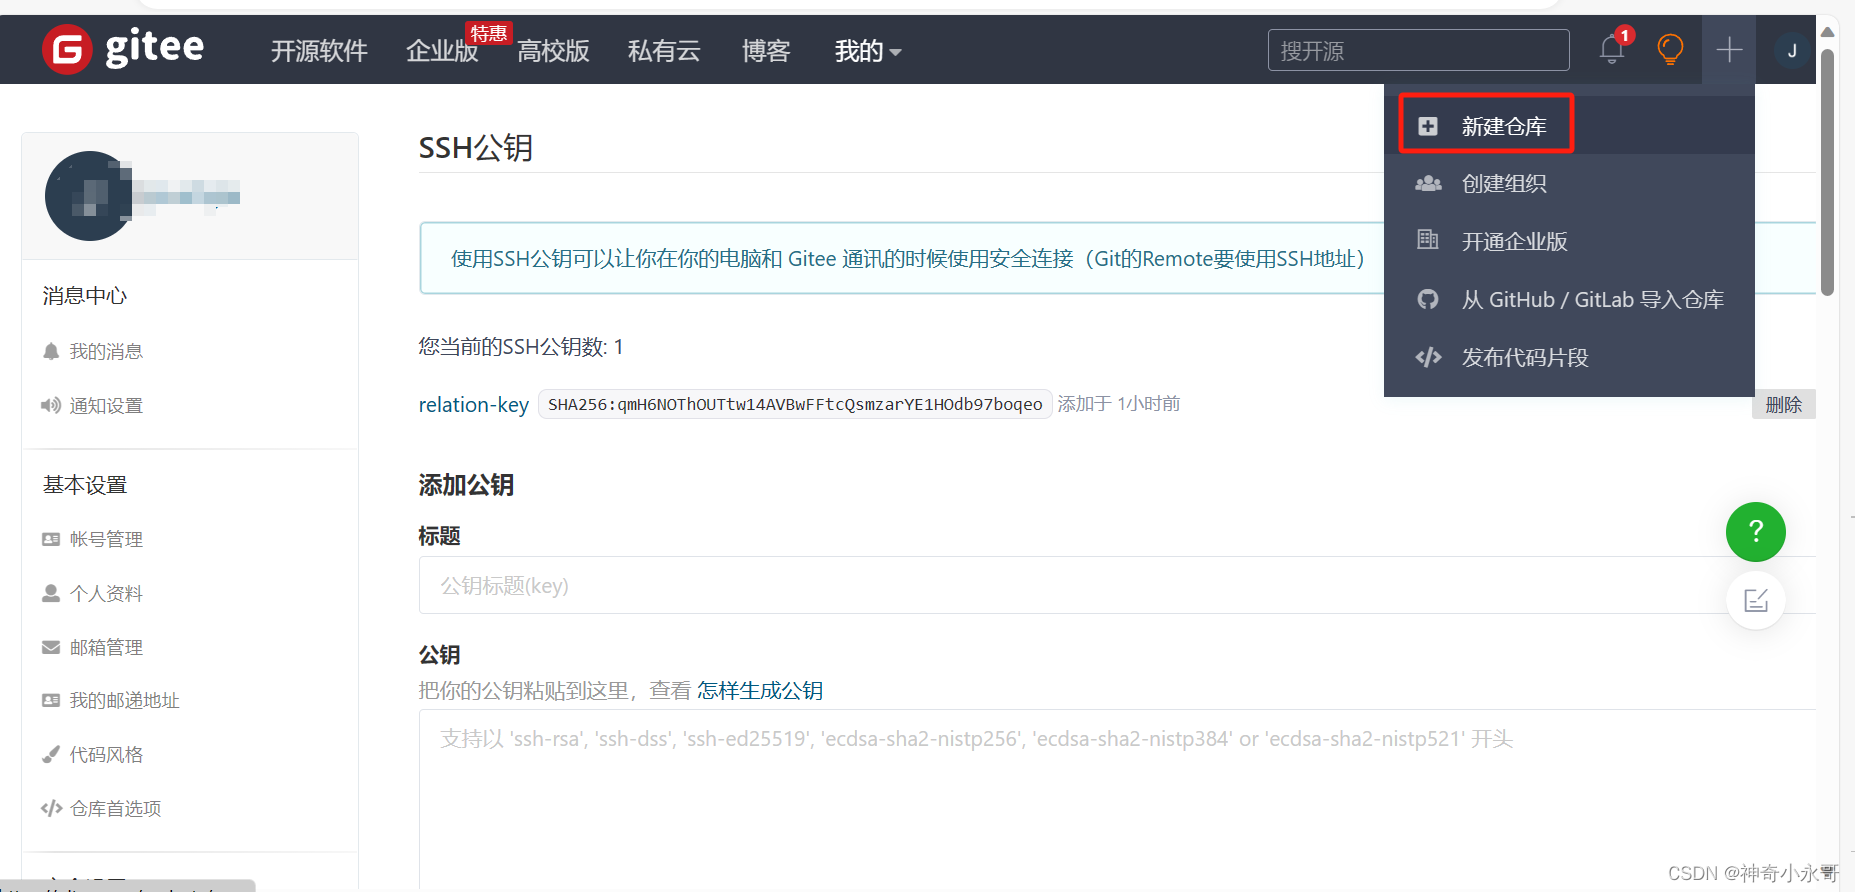Click the plus-box icon beside 新建仓库
The height and width of the screenshot is (892, 1855).
click(1428, 126)
